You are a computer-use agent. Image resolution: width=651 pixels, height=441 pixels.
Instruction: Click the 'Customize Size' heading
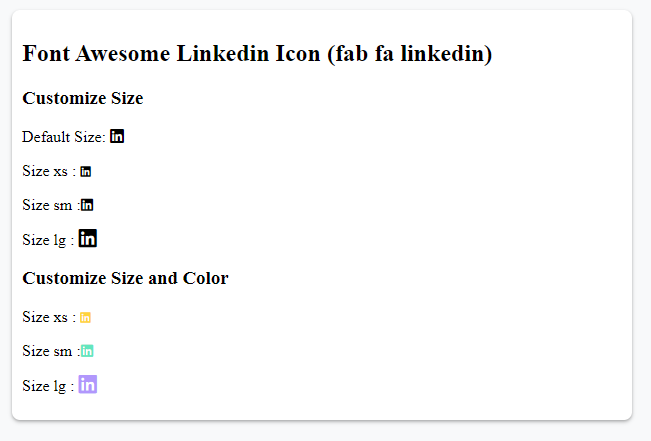coord(82,98)
